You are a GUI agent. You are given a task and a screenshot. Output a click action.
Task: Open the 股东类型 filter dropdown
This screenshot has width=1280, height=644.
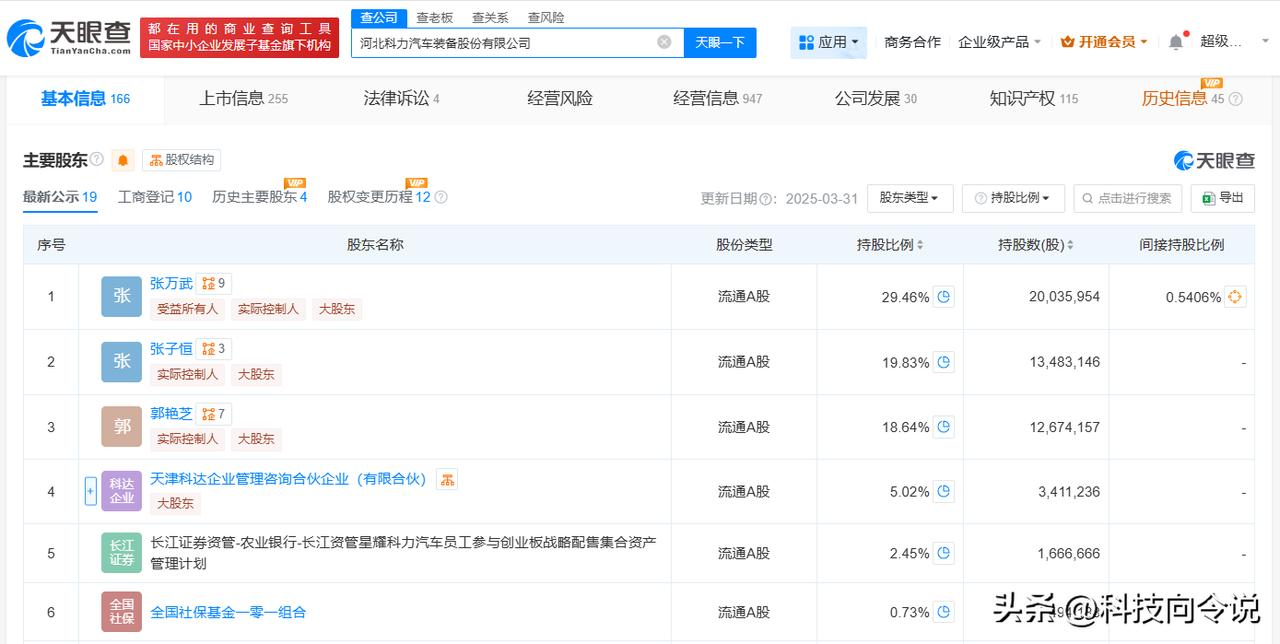click(x=910, y=198)
